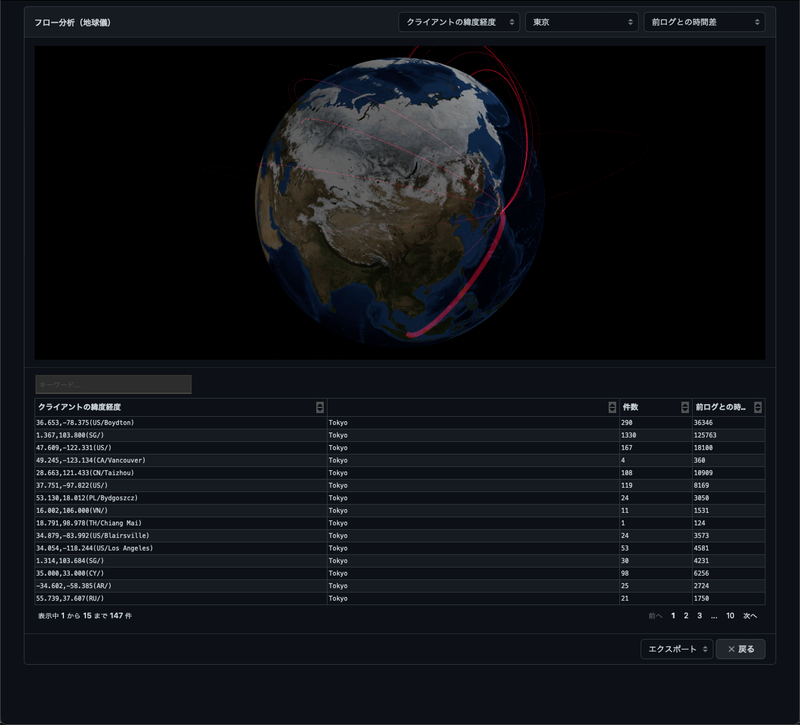Go to page 2 of results
The height and width of the screenshot is (725, 800).
(686, 616)
